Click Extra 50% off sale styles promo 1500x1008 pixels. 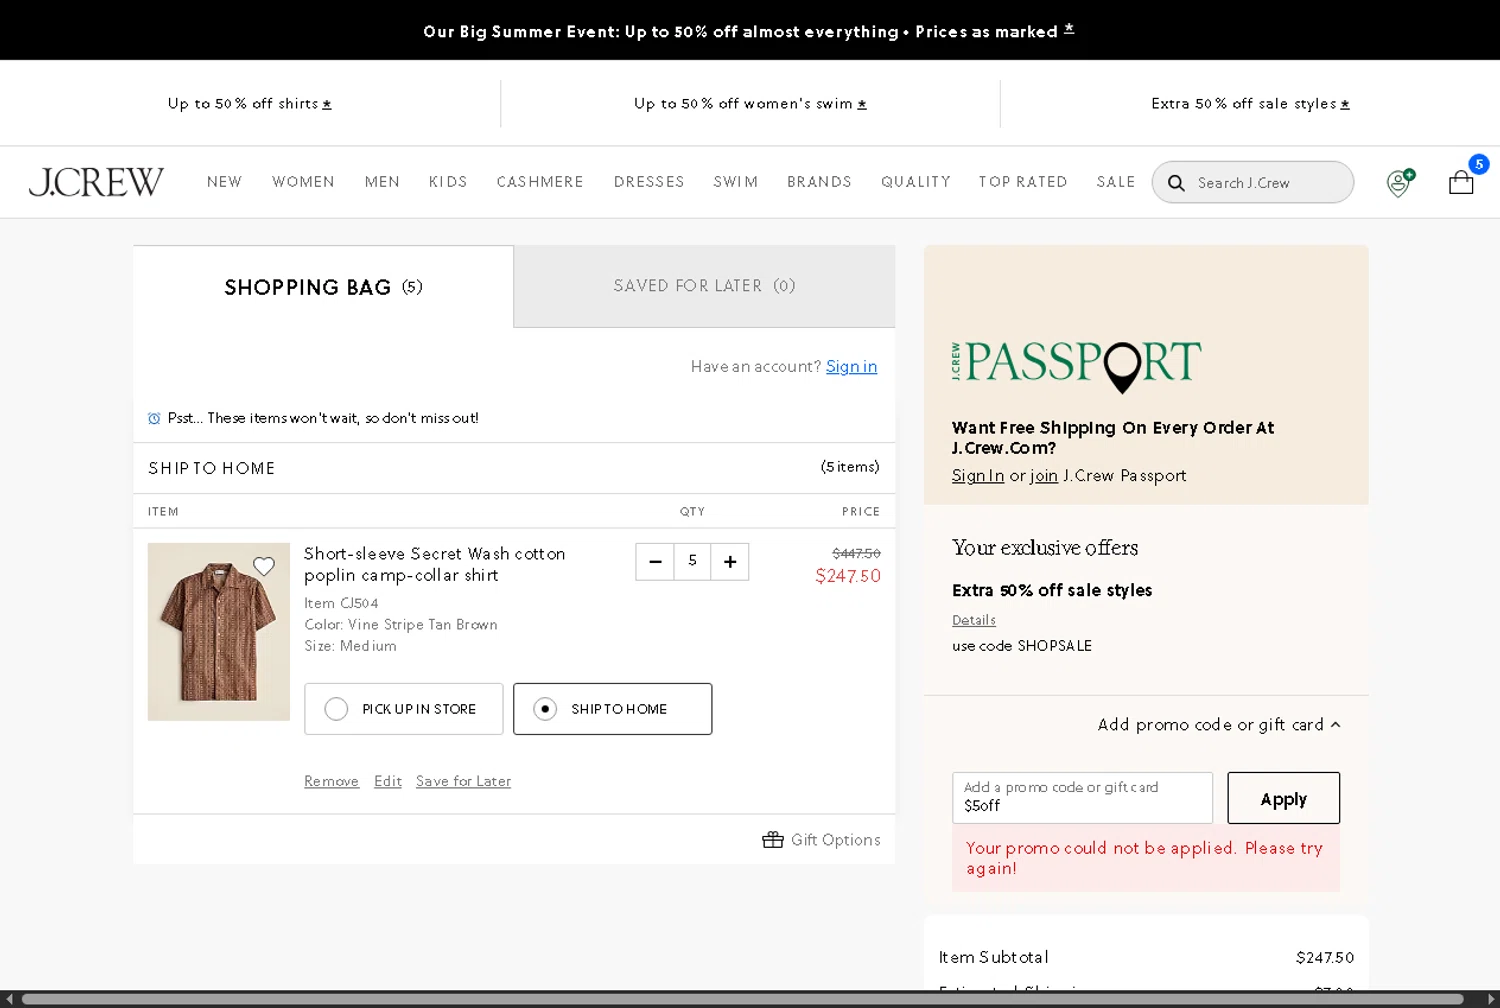tap(1250, 104)
